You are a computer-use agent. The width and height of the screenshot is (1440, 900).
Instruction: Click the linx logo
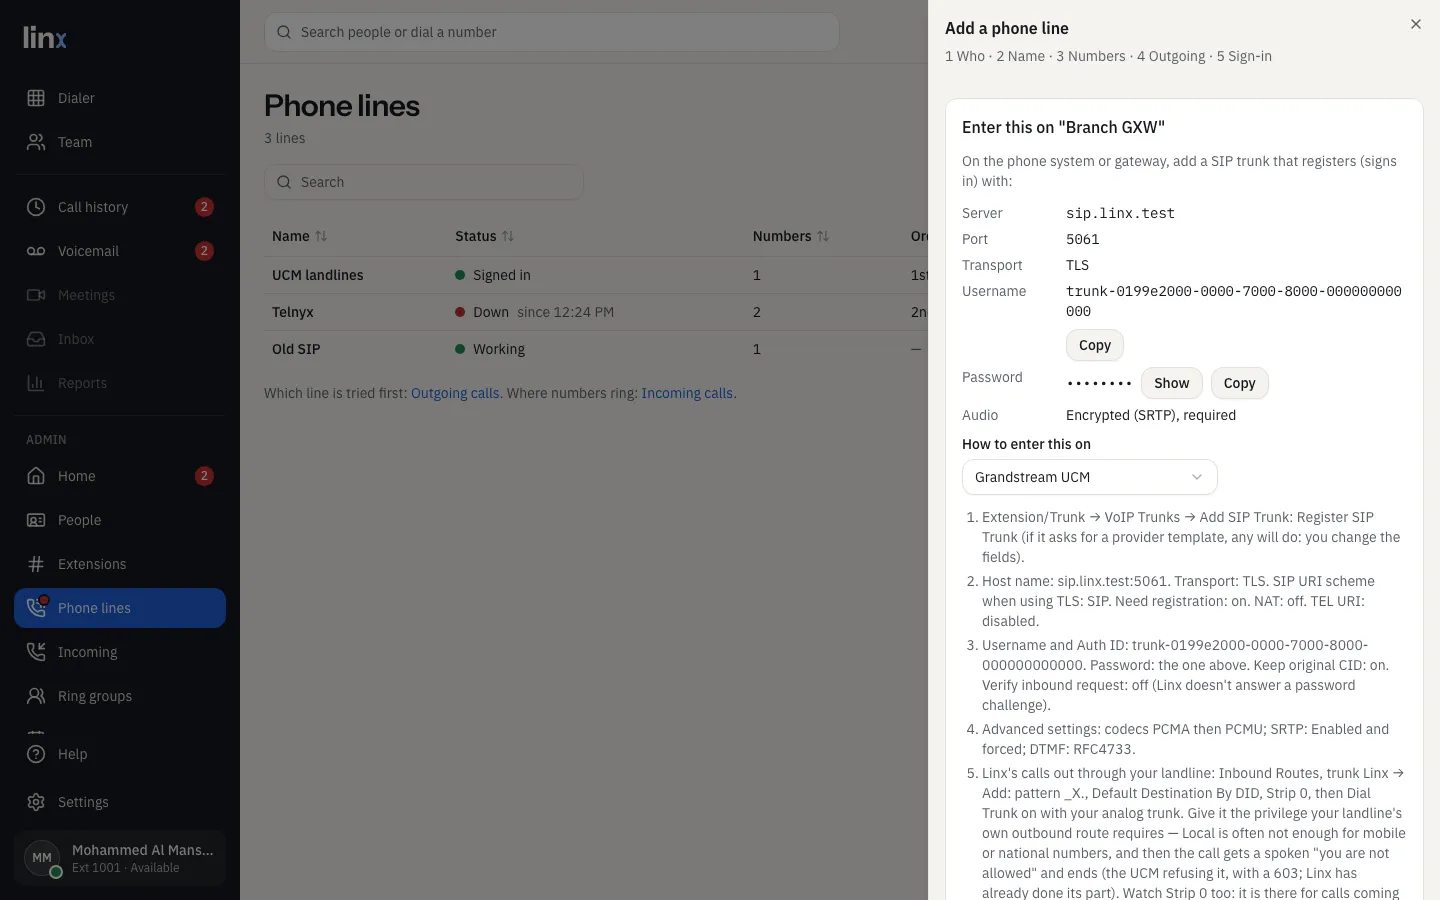click(x=45, y=38)
